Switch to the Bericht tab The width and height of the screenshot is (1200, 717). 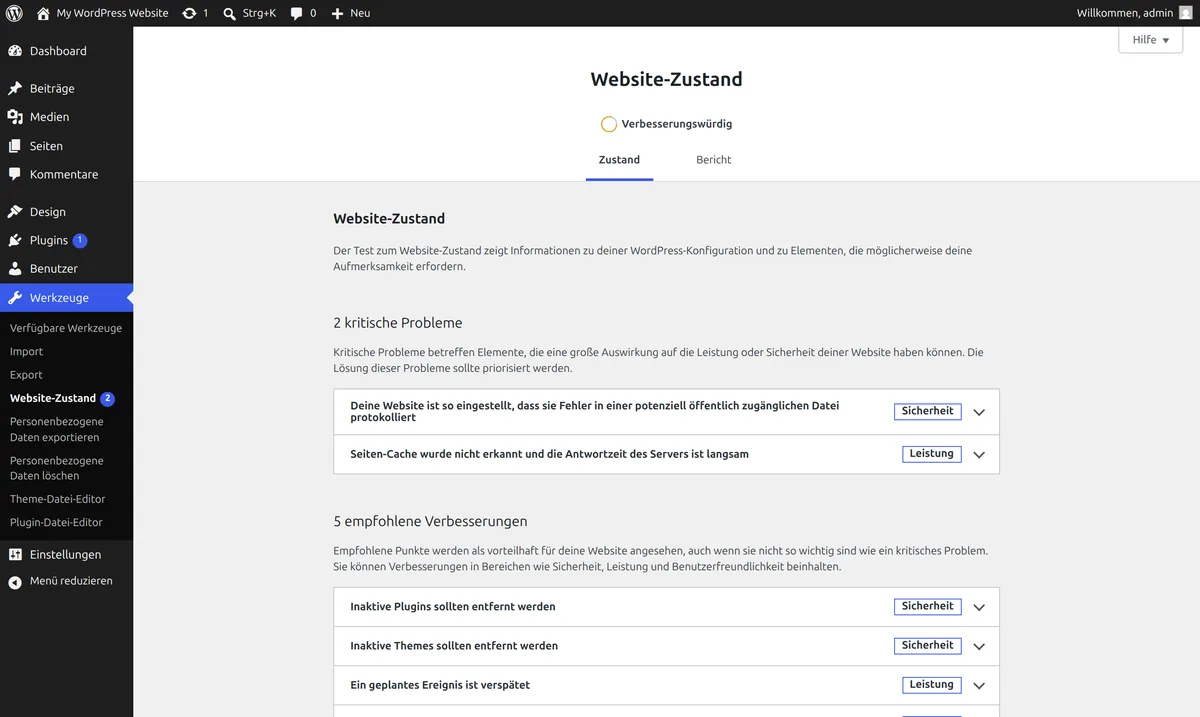click(x=714, y=160)
